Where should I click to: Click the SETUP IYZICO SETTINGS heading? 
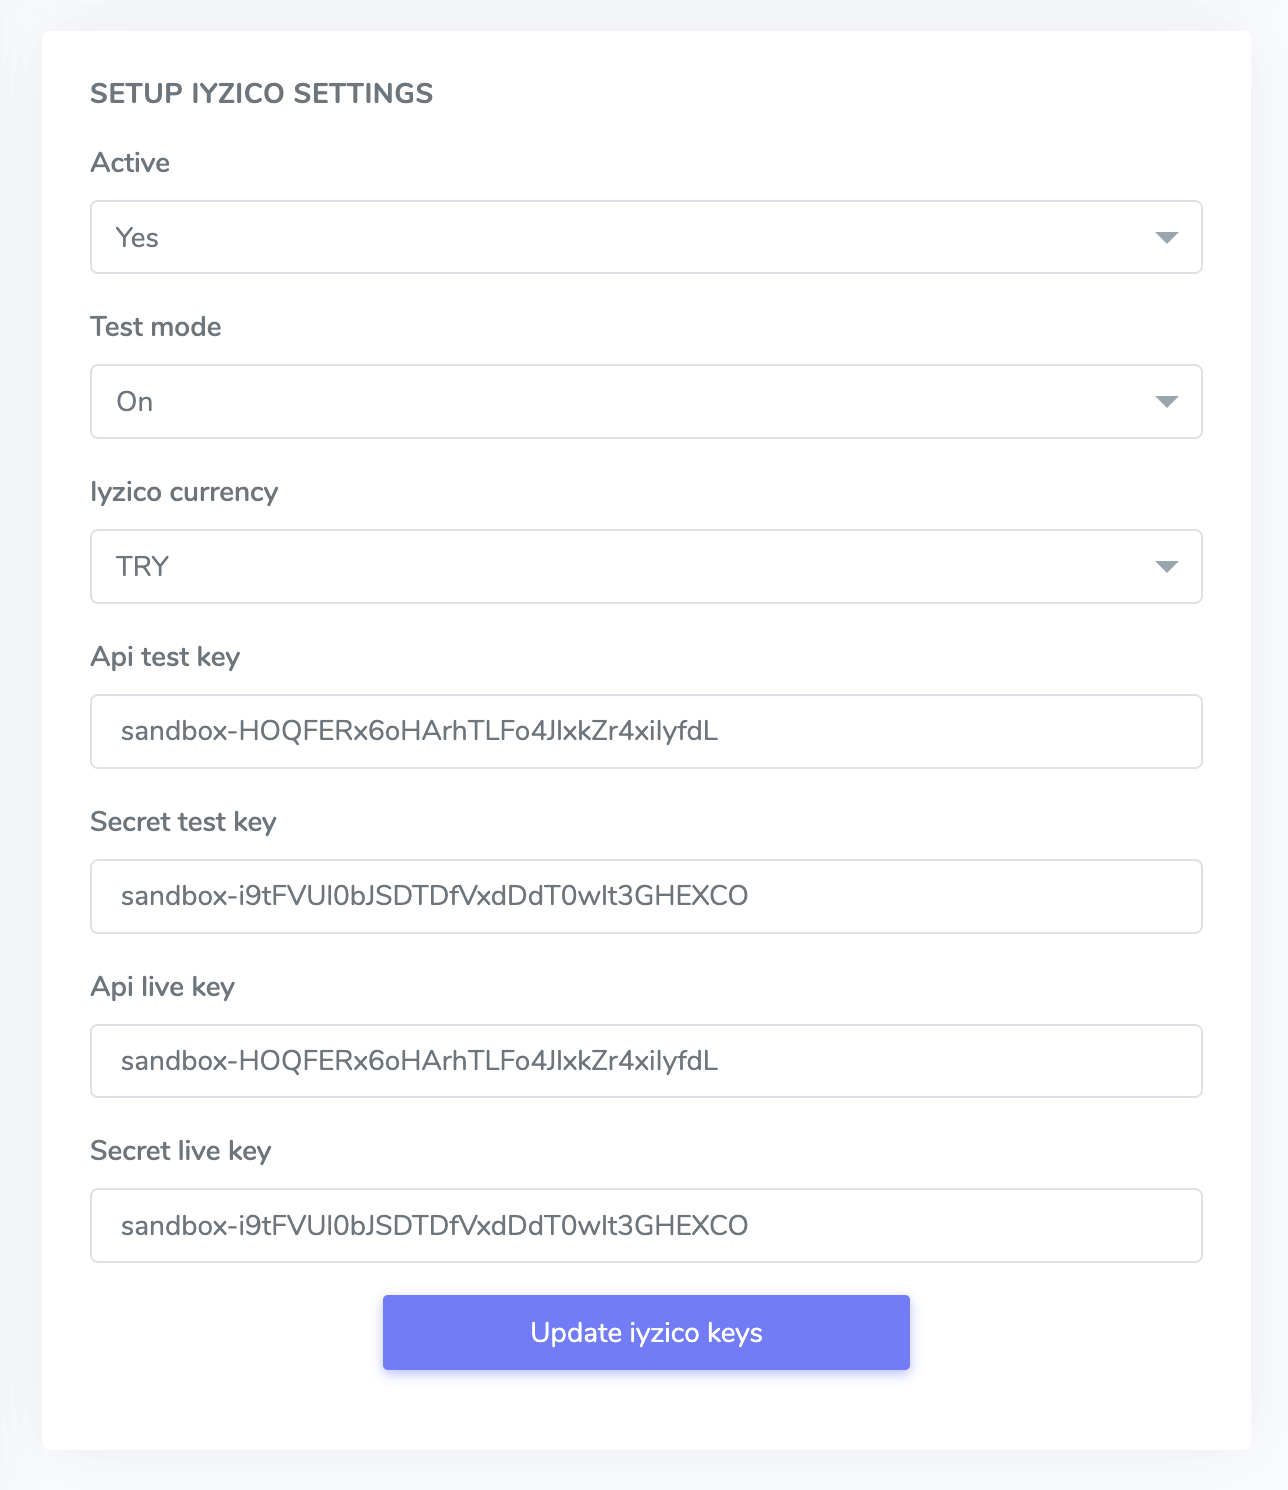click(x=262, y=94)
